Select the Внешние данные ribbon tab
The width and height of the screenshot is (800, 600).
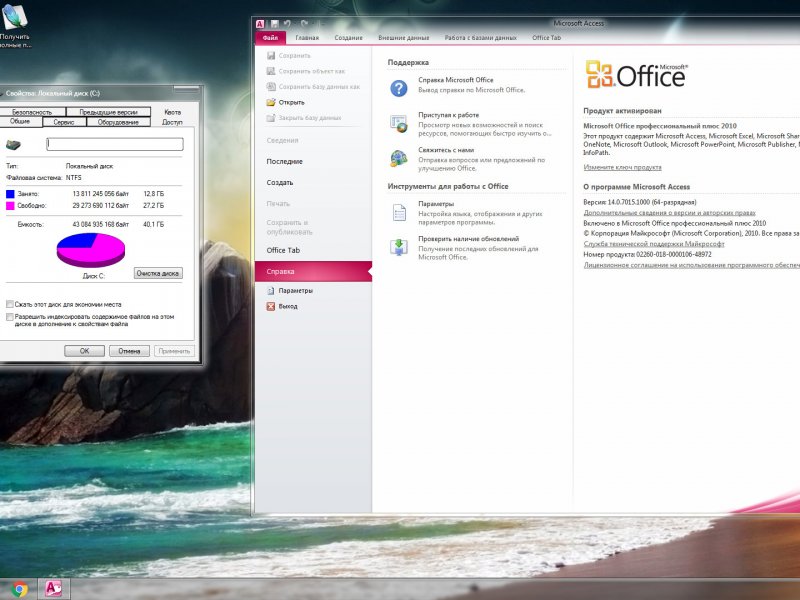click(x=404, y=38)
